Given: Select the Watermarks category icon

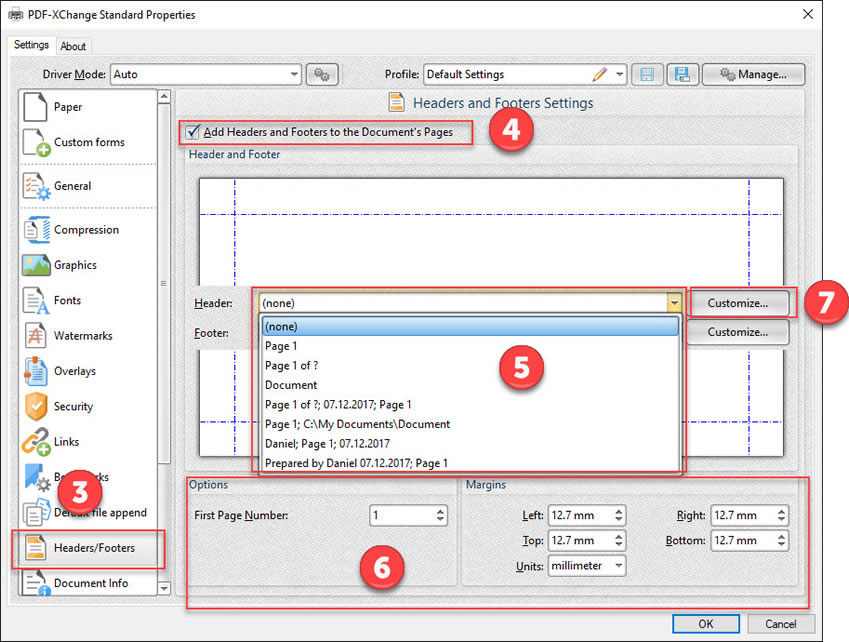Looking at the screenshot, I should [36, 336].
